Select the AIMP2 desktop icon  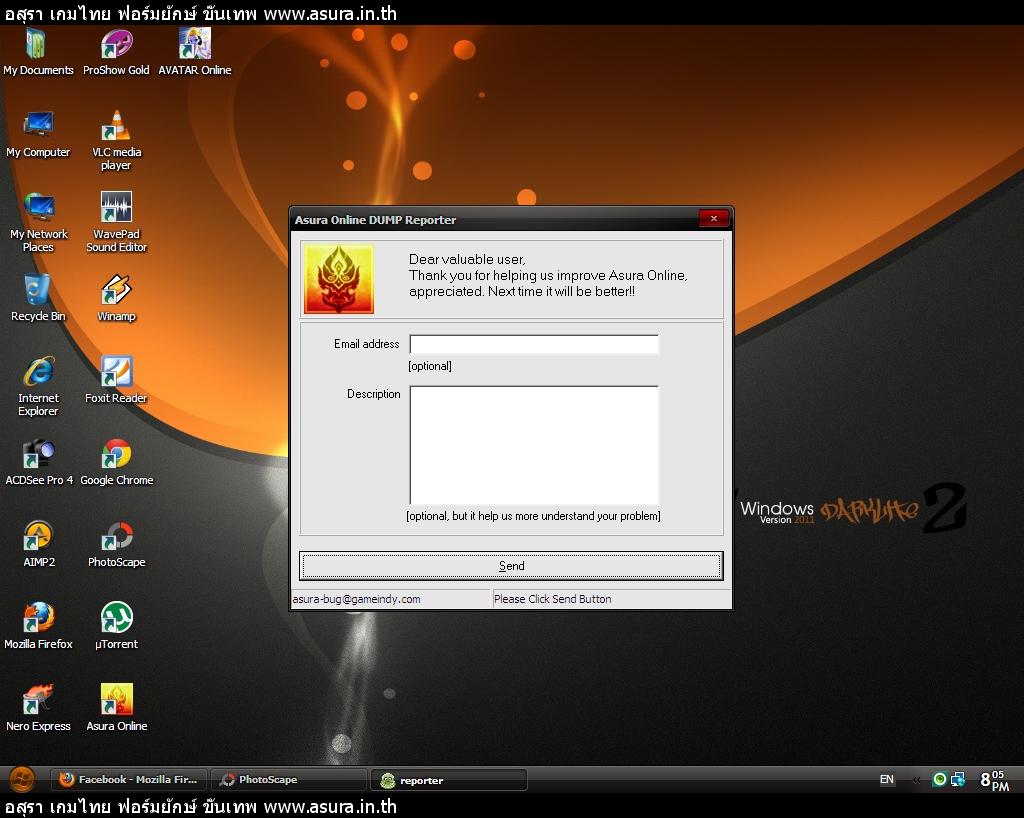[x=39, y=544]
